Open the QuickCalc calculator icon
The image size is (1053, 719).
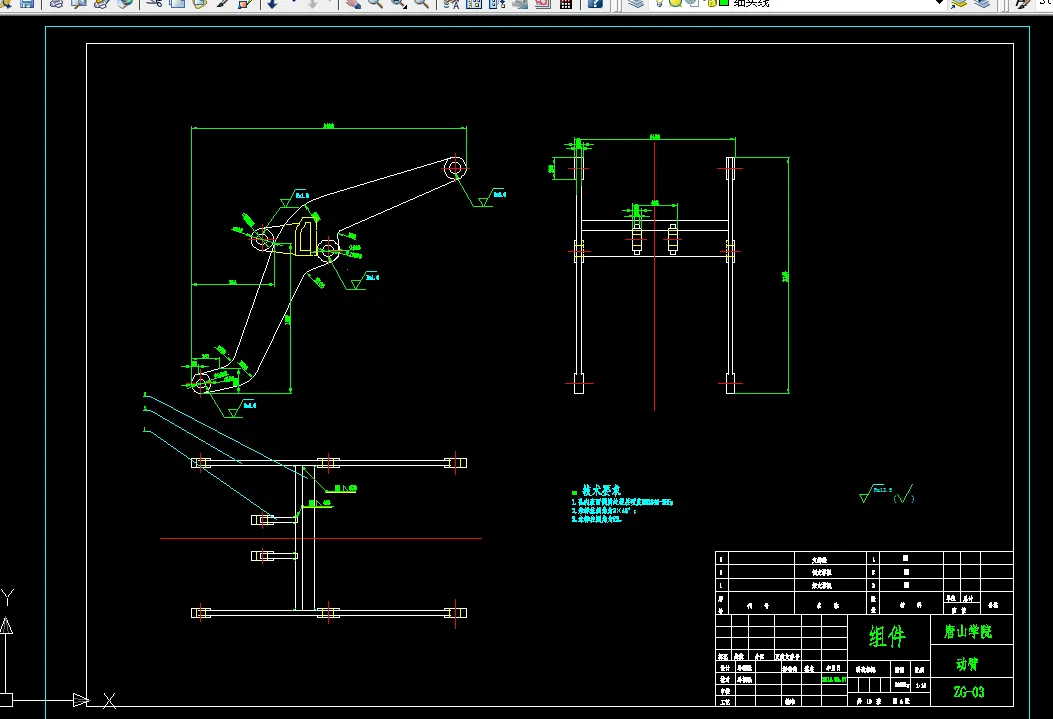565,3
